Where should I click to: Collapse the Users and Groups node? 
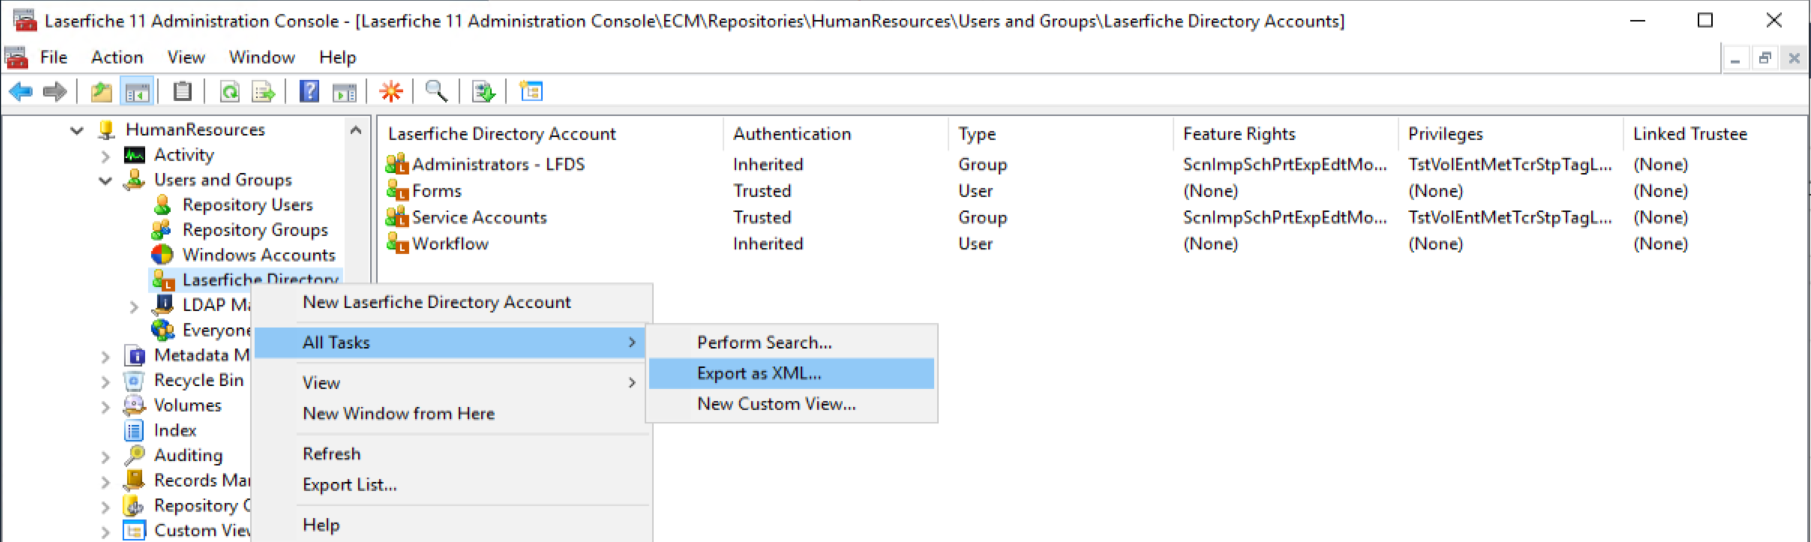click(105, 180)
